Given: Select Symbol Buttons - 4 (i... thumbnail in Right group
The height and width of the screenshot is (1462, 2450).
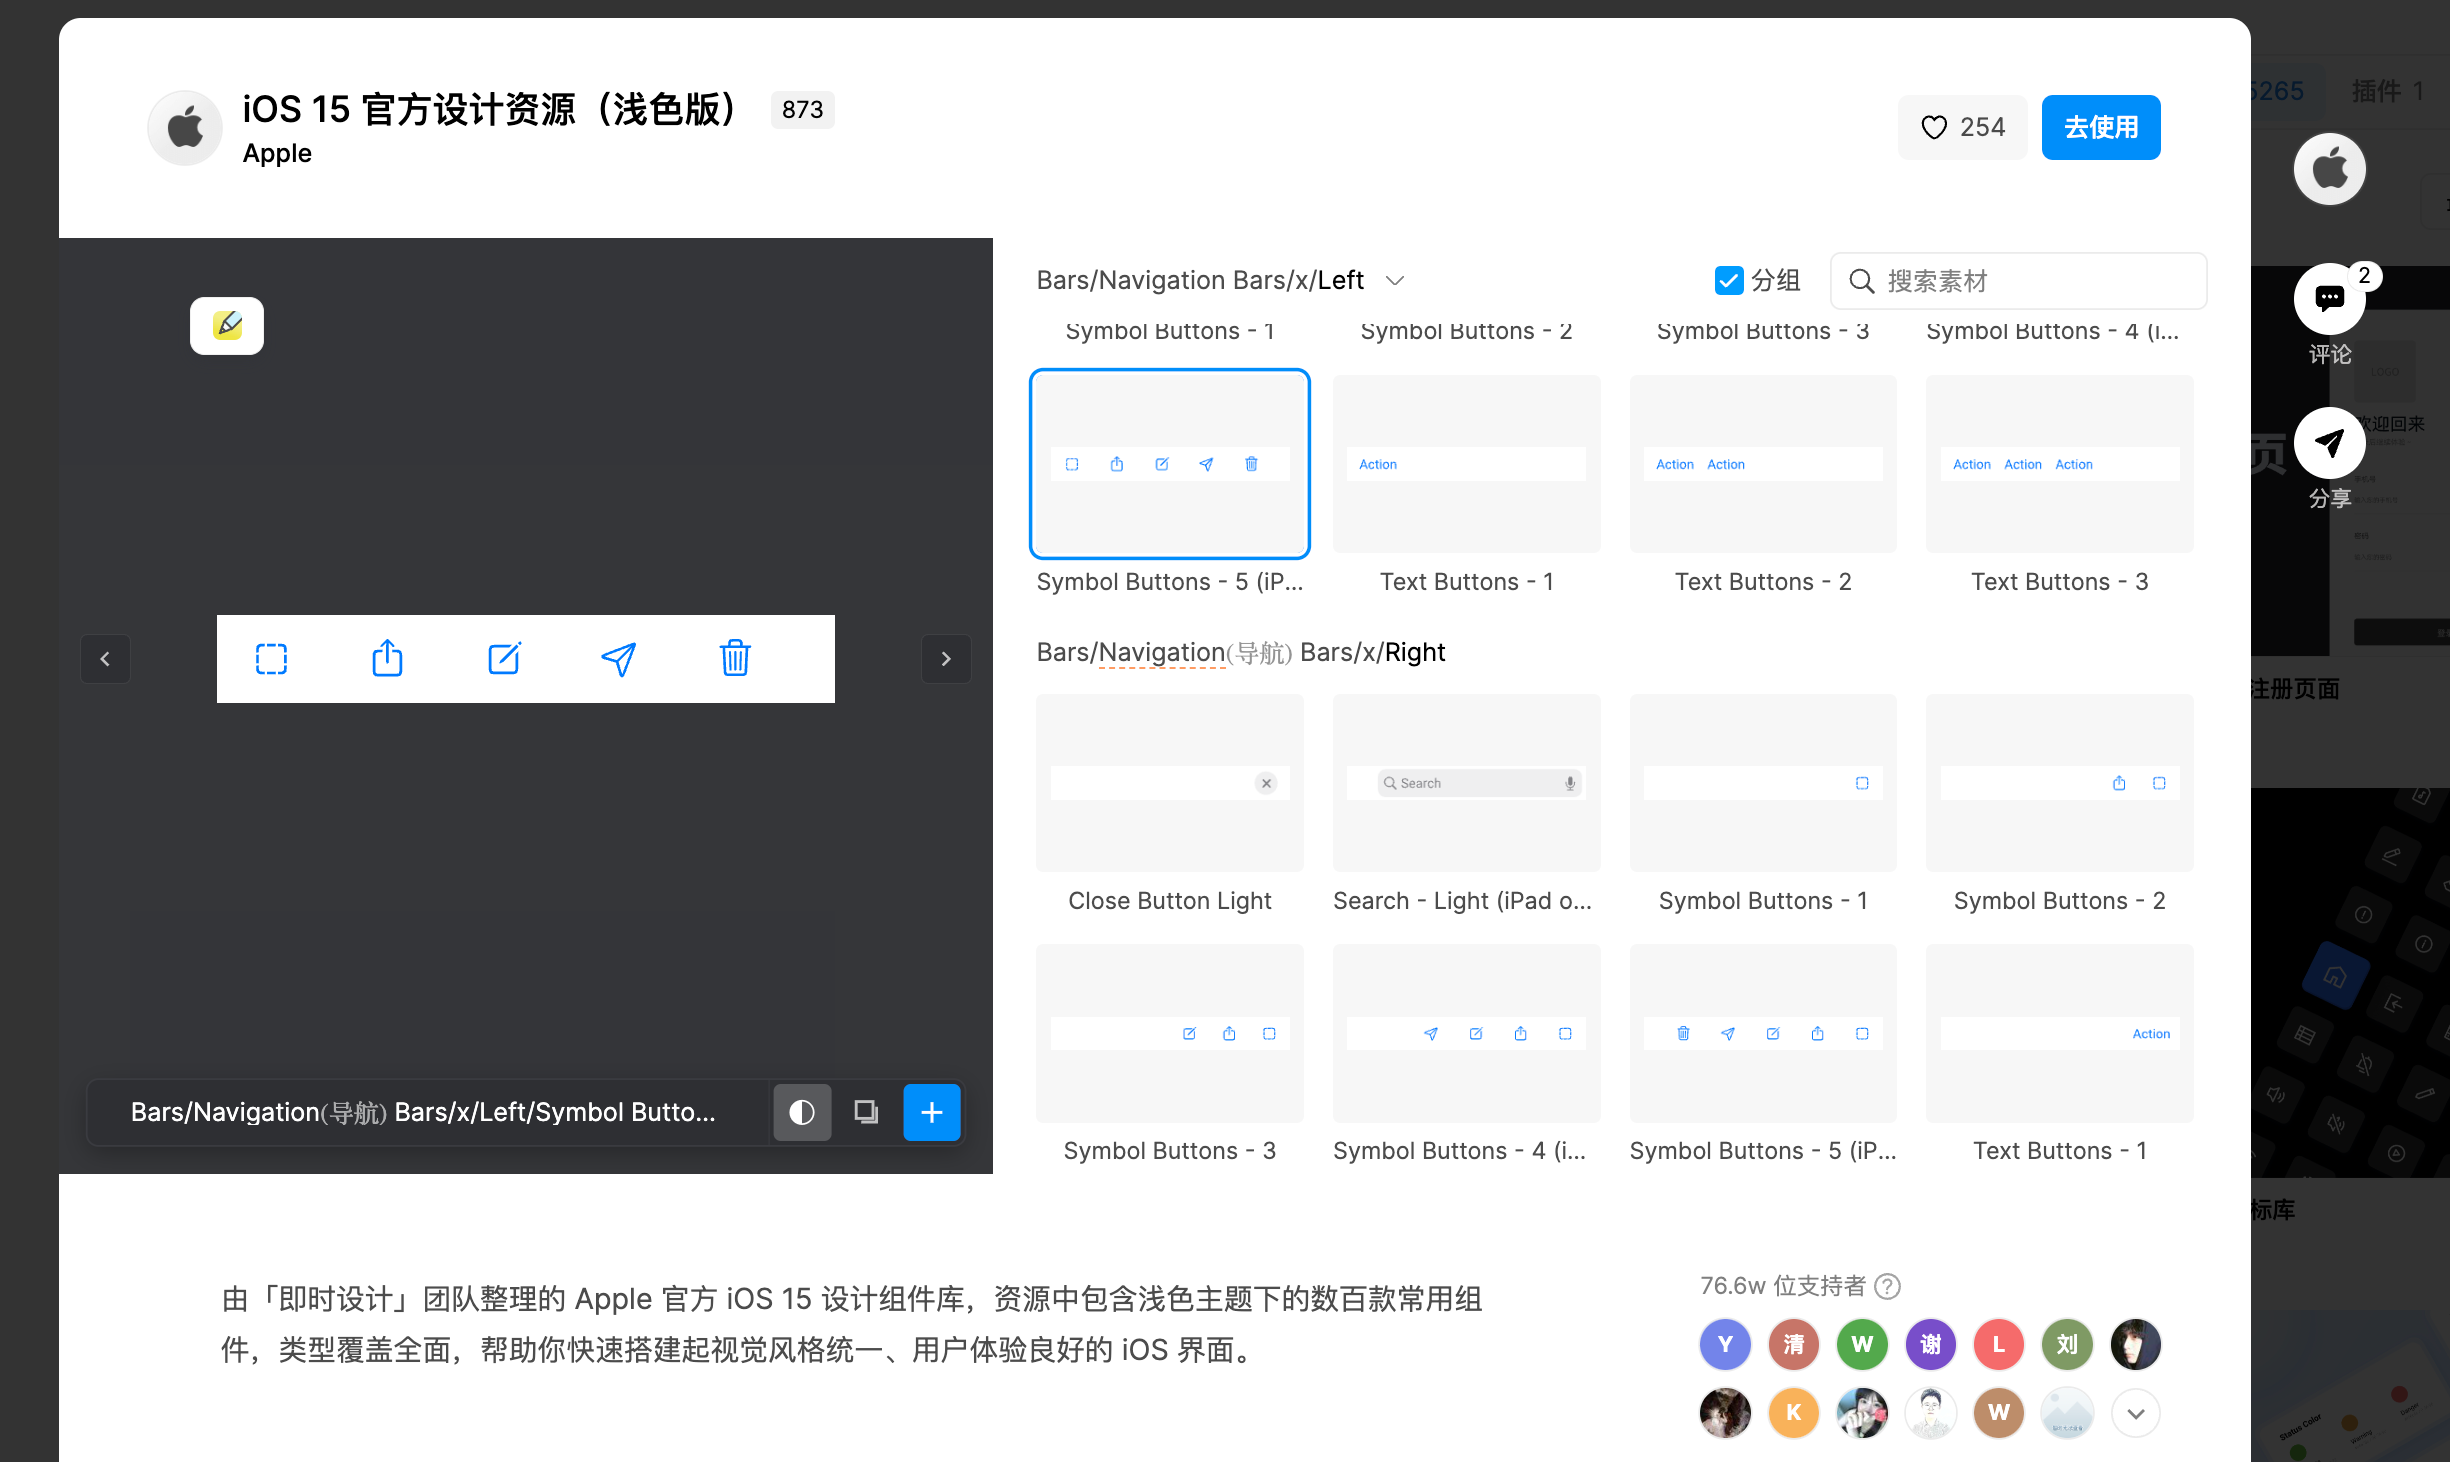Looking at the screenshot, I should click(x=1466, y=1033).
